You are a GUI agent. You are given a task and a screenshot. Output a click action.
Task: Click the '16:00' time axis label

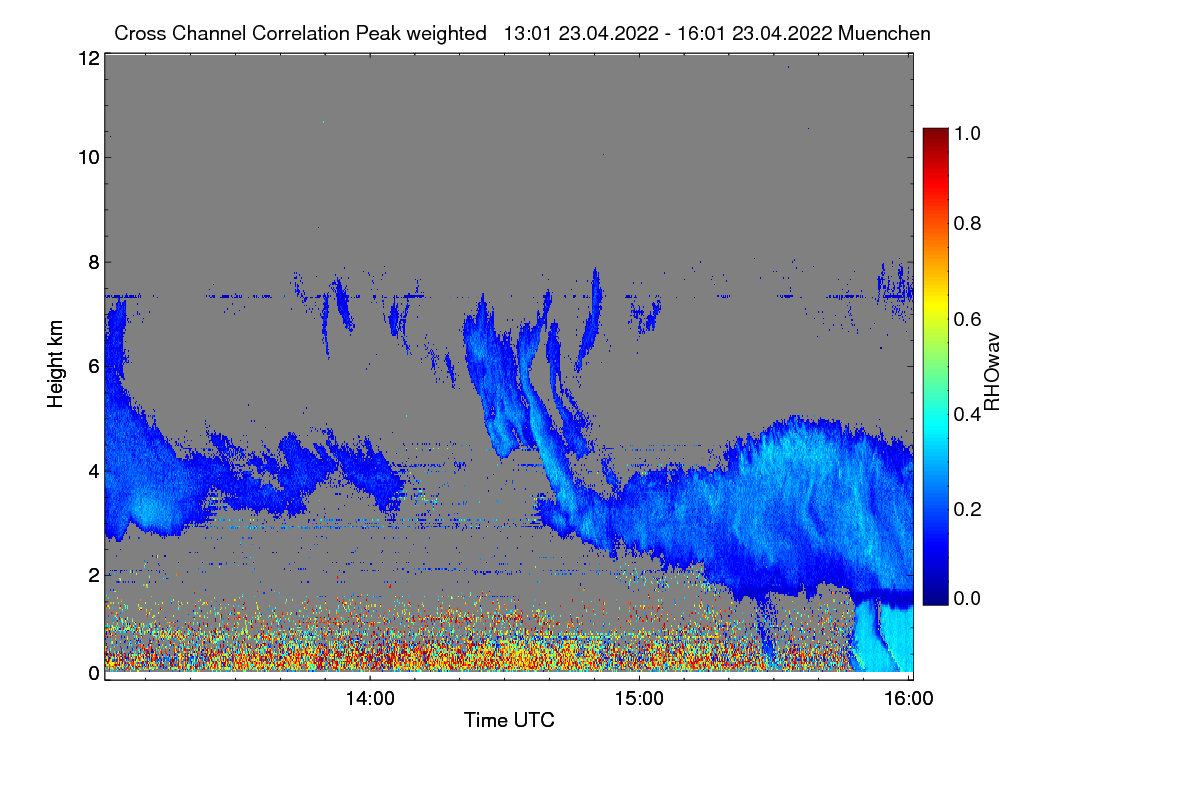[908, 699]
